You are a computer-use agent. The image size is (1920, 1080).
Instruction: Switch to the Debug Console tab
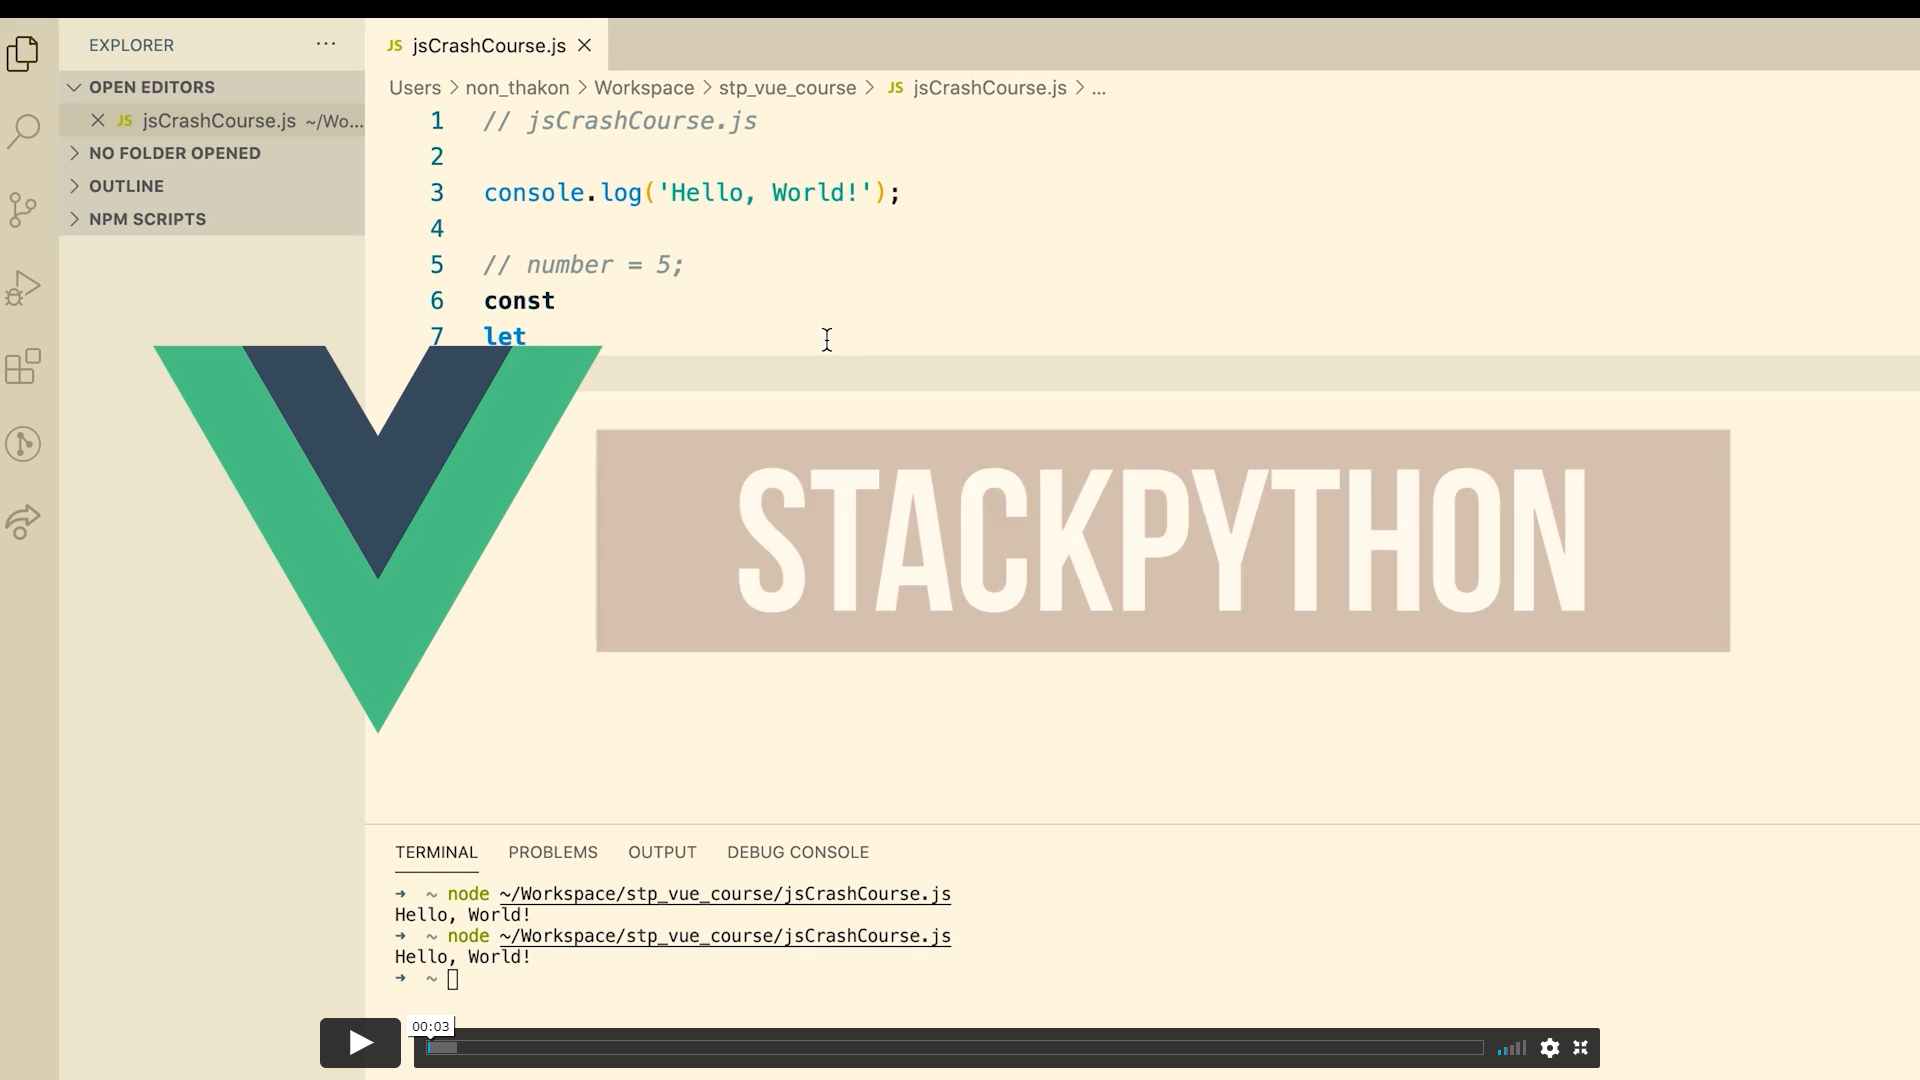pyautogui.click(x=798, y=852)
